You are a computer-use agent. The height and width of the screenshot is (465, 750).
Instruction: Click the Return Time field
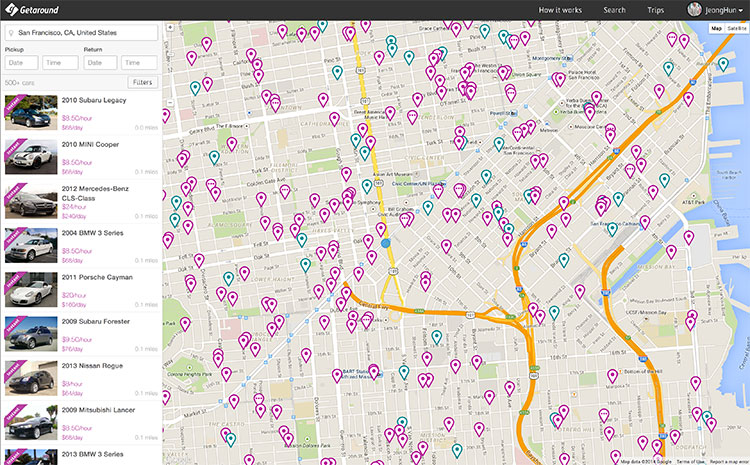point(139,63)
